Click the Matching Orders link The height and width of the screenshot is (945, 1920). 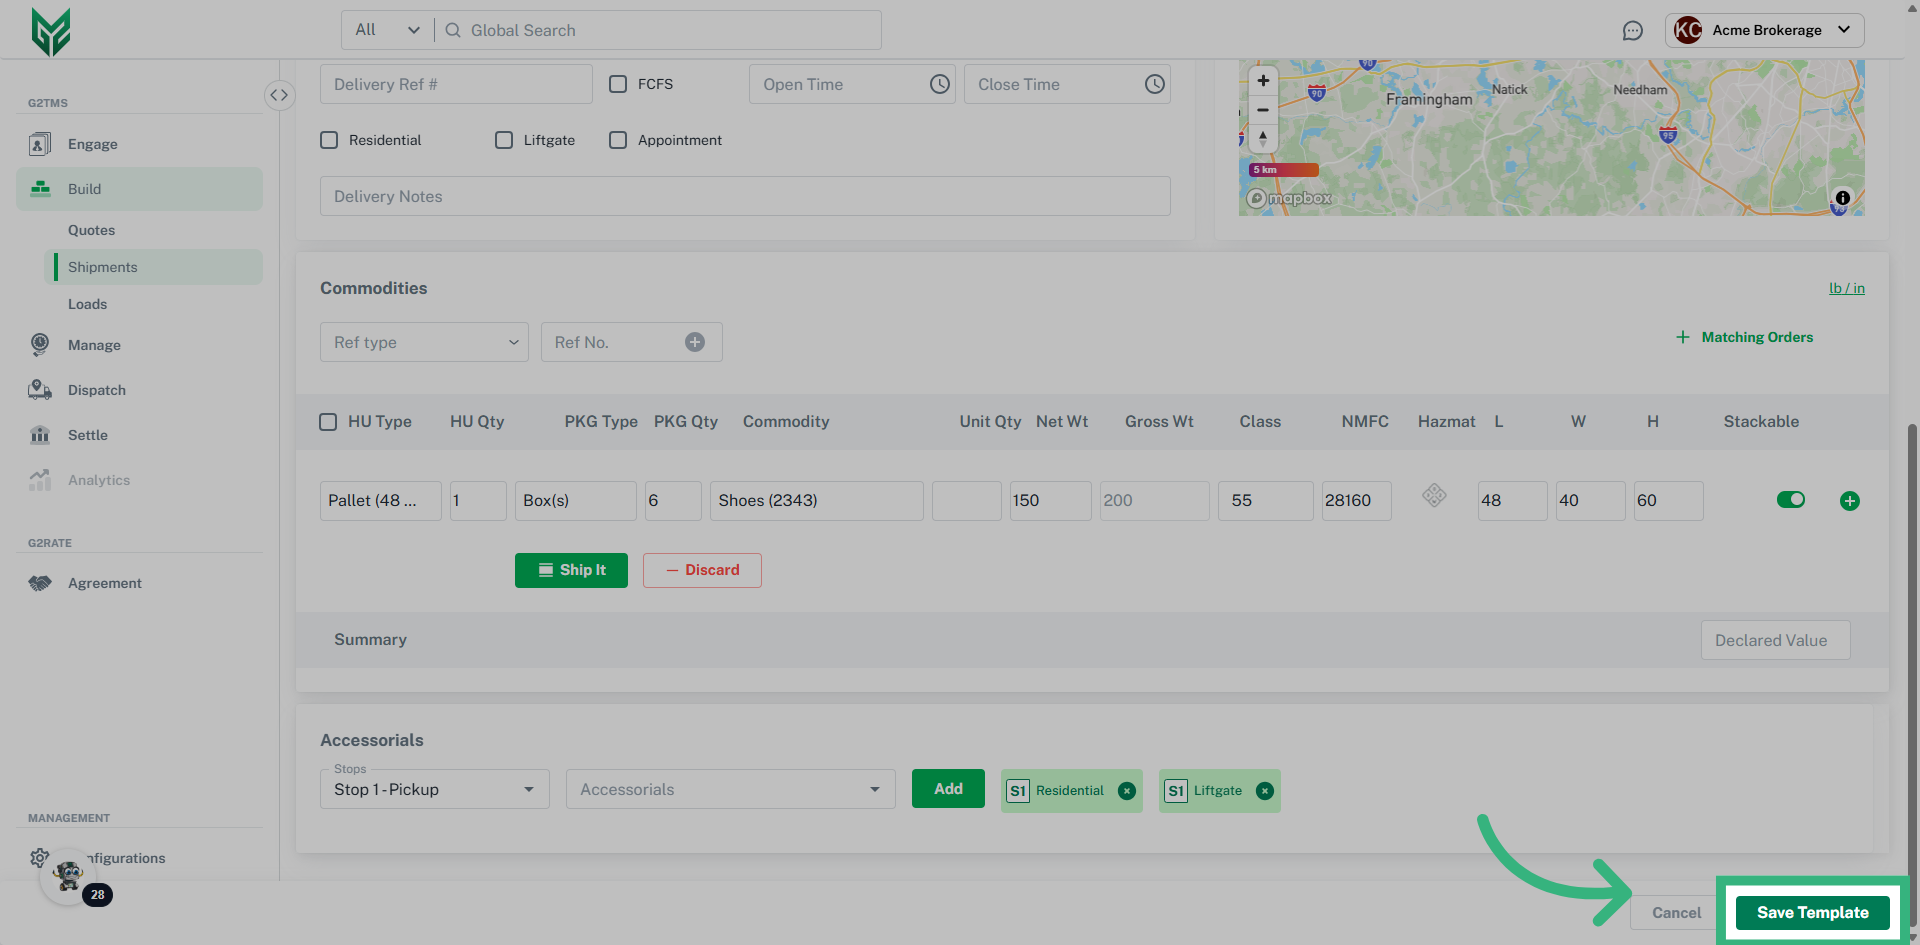[x=1756, y=337]
